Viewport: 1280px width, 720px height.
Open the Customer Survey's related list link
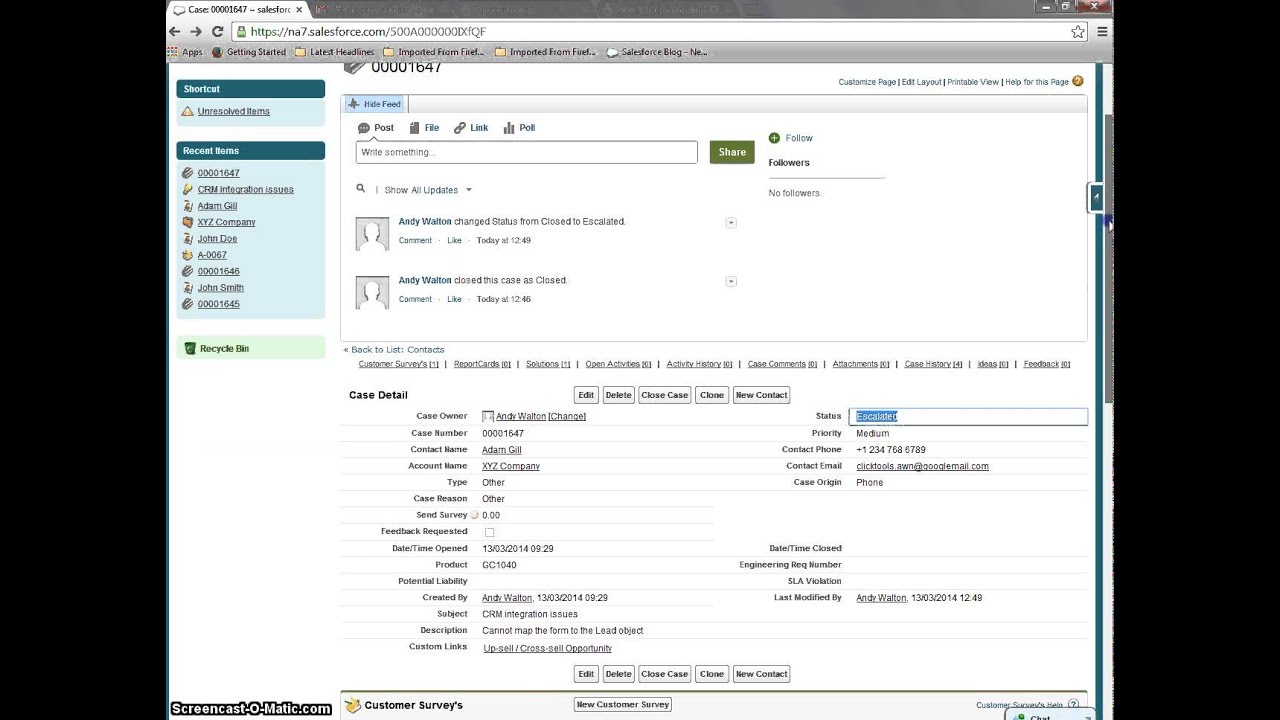click(399, 364)
